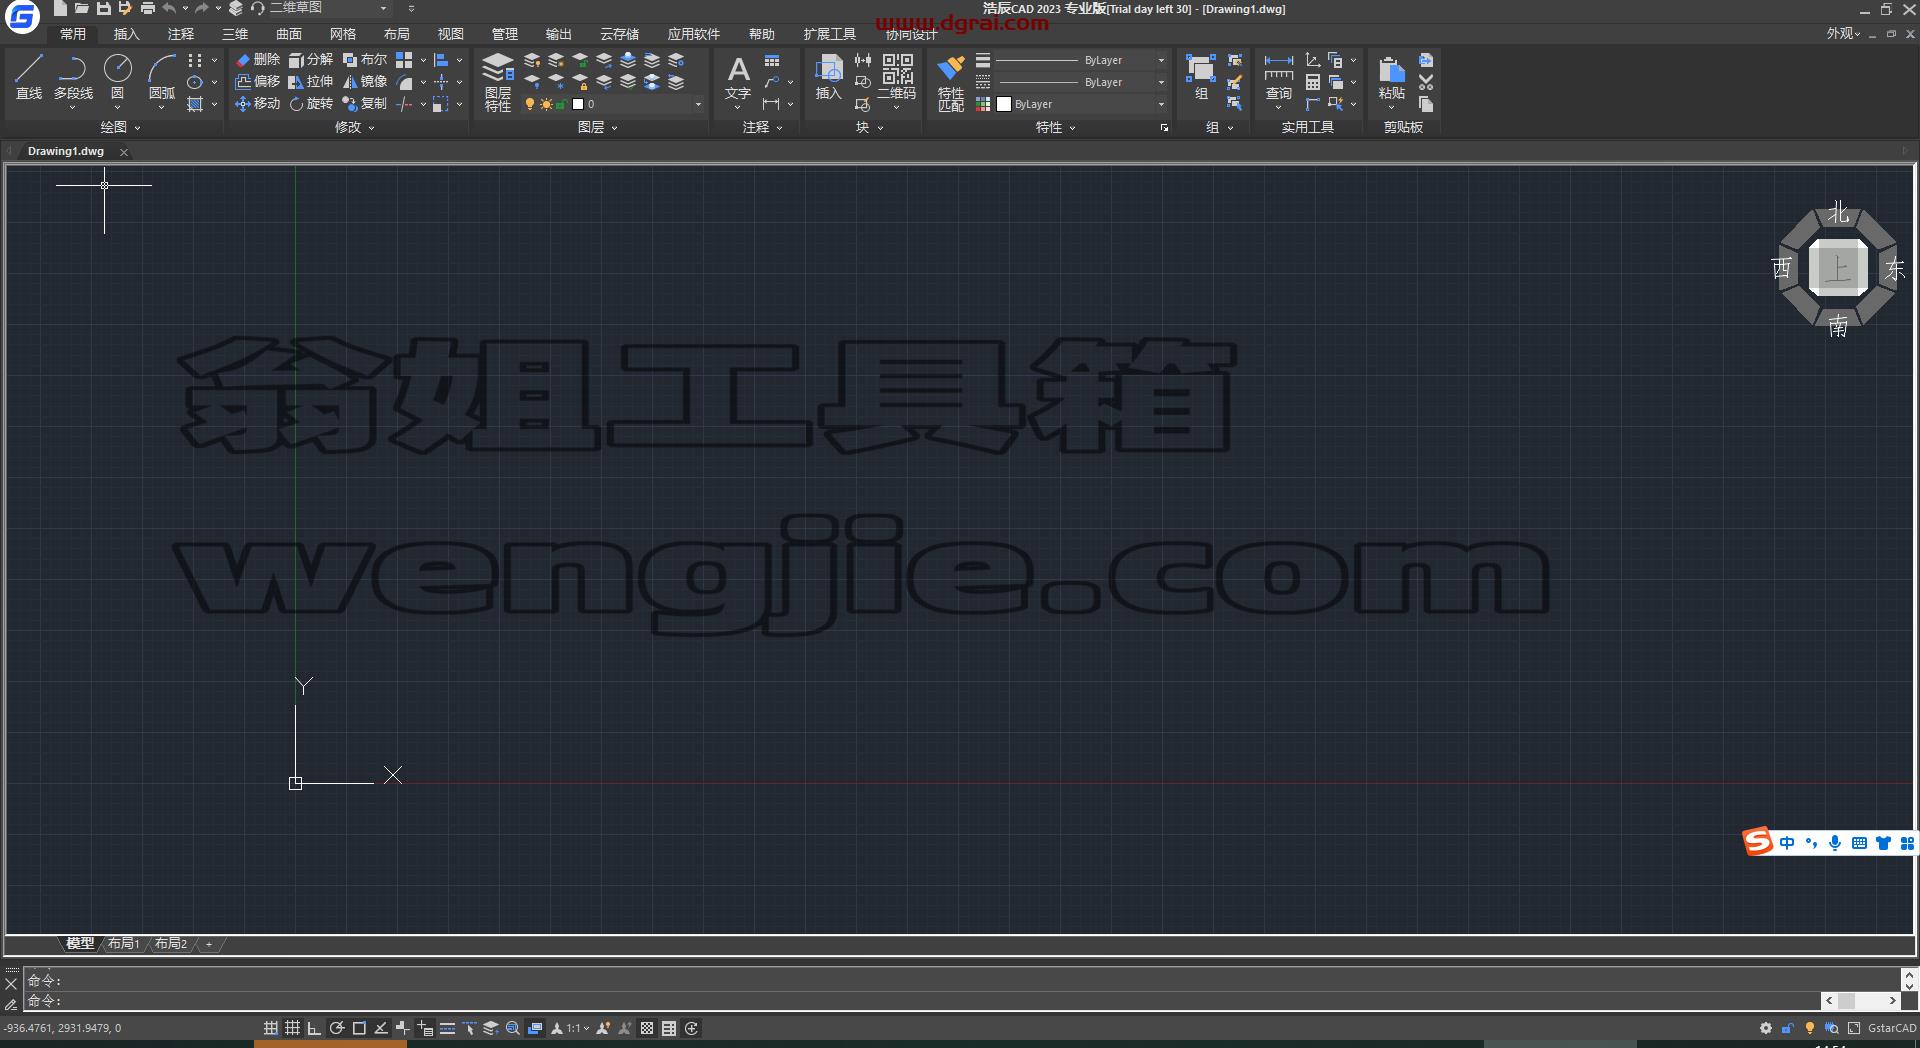Toggle dynamic input in status bar
The width and height of the screenshot is (1920, 1048).
point(425,1028)
